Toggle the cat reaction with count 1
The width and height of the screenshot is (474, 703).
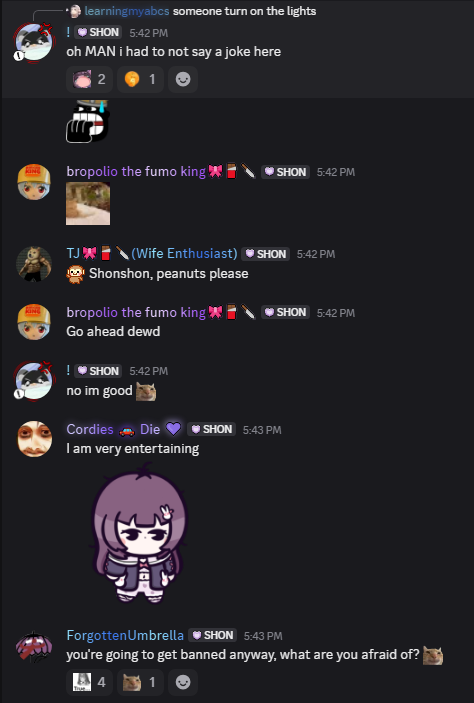point(140,682)
